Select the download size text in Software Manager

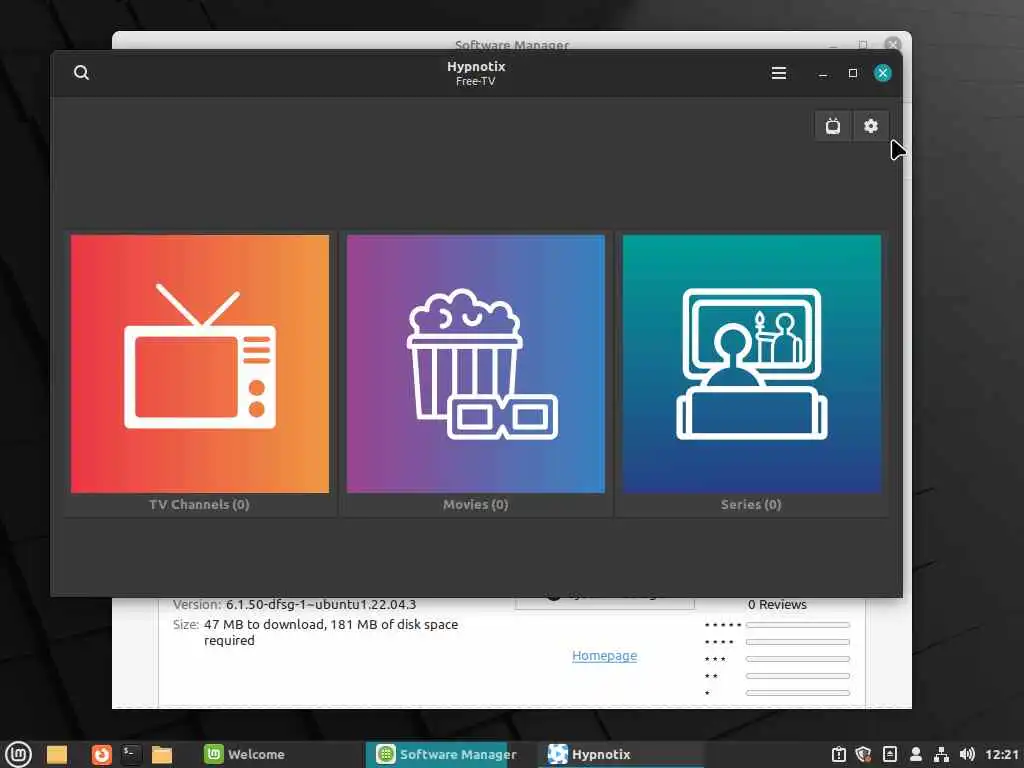coord(331,632)
